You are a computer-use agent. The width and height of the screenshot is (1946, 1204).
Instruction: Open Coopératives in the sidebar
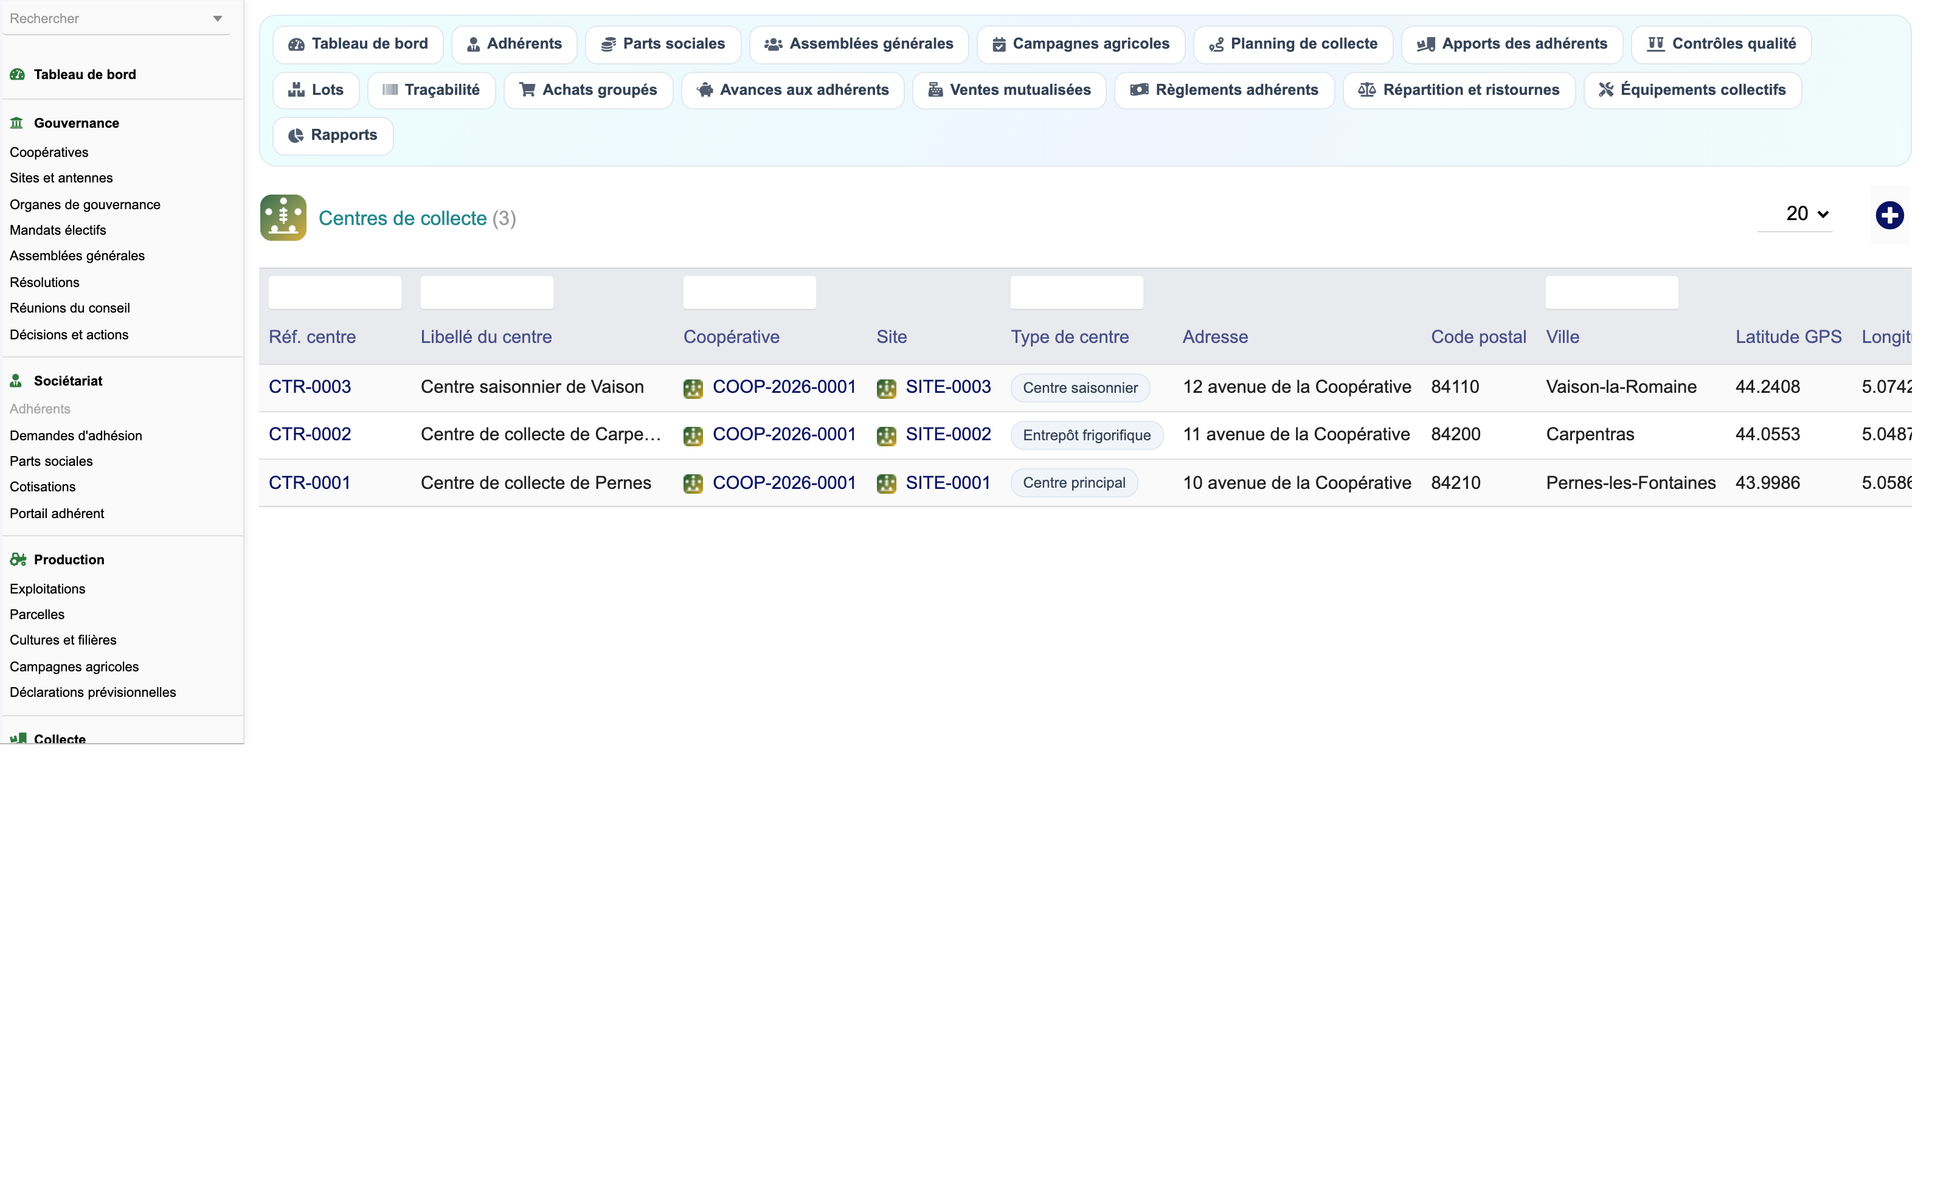tap(49, 152)
